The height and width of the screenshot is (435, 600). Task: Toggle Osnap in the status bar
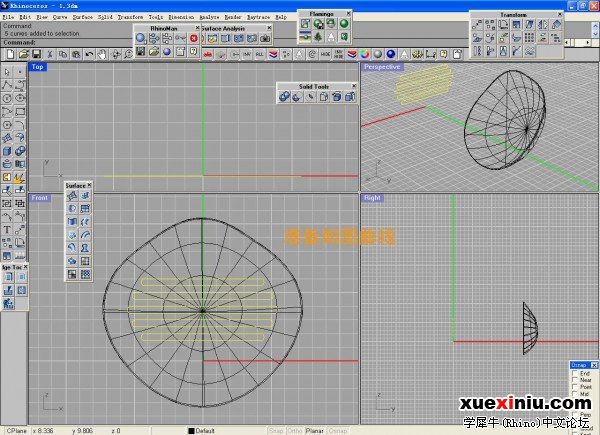(338, 431)
